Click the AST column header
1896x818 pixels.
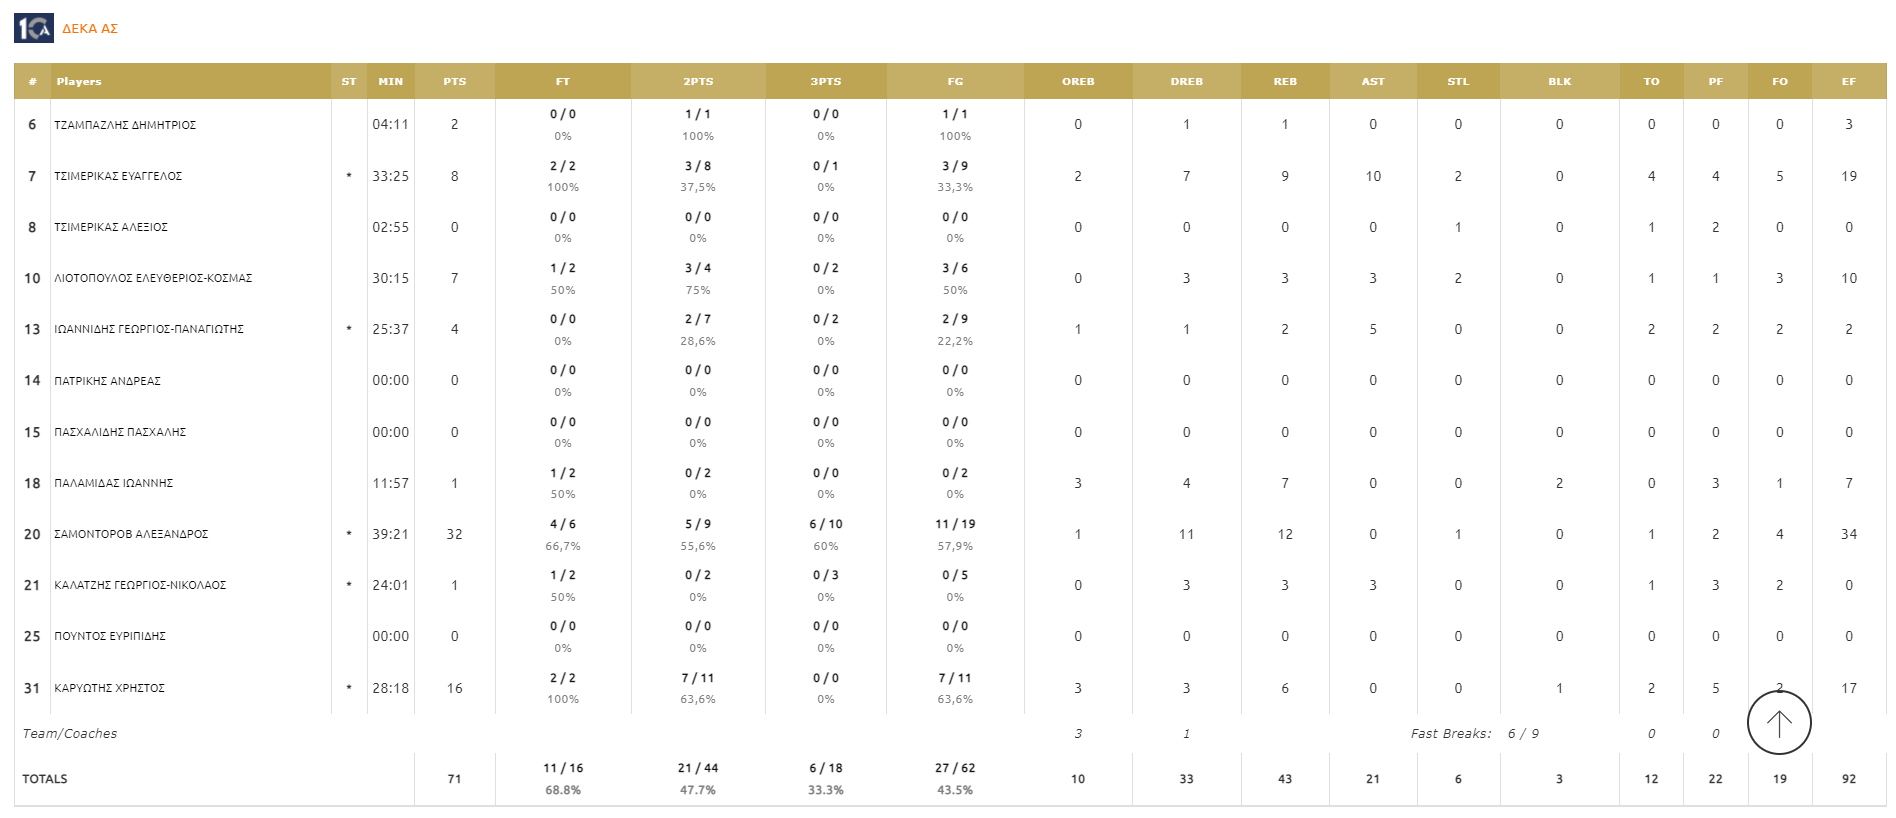coord(1373,82)
